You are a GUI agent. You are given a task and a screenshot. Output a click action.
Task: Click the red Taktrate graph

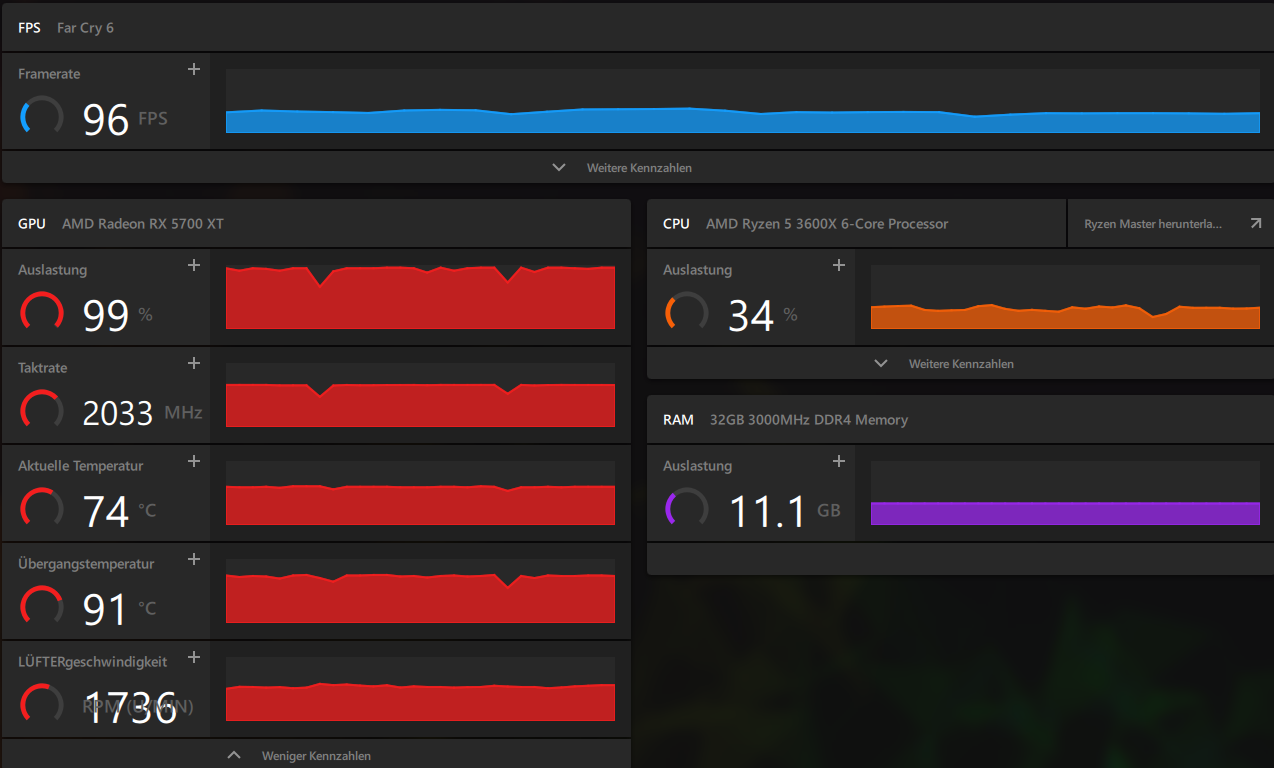(x=420, y=395)
